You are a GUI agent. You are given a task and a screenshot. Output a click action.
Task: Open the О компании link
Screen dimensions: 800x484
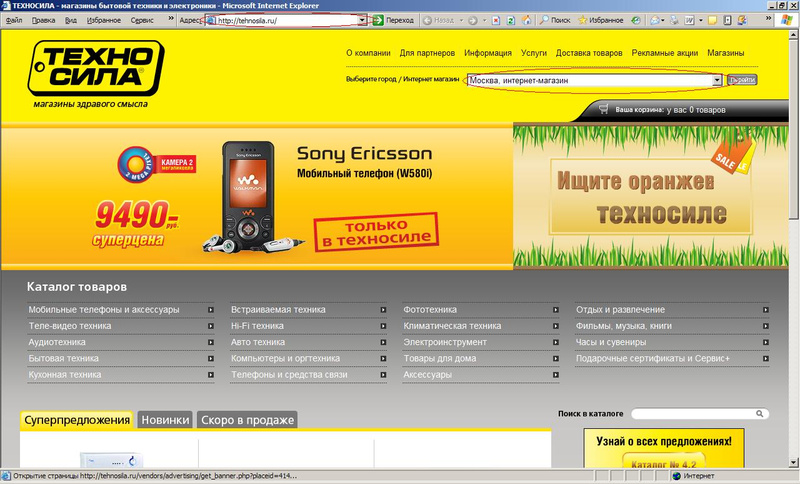coord(368,53)
